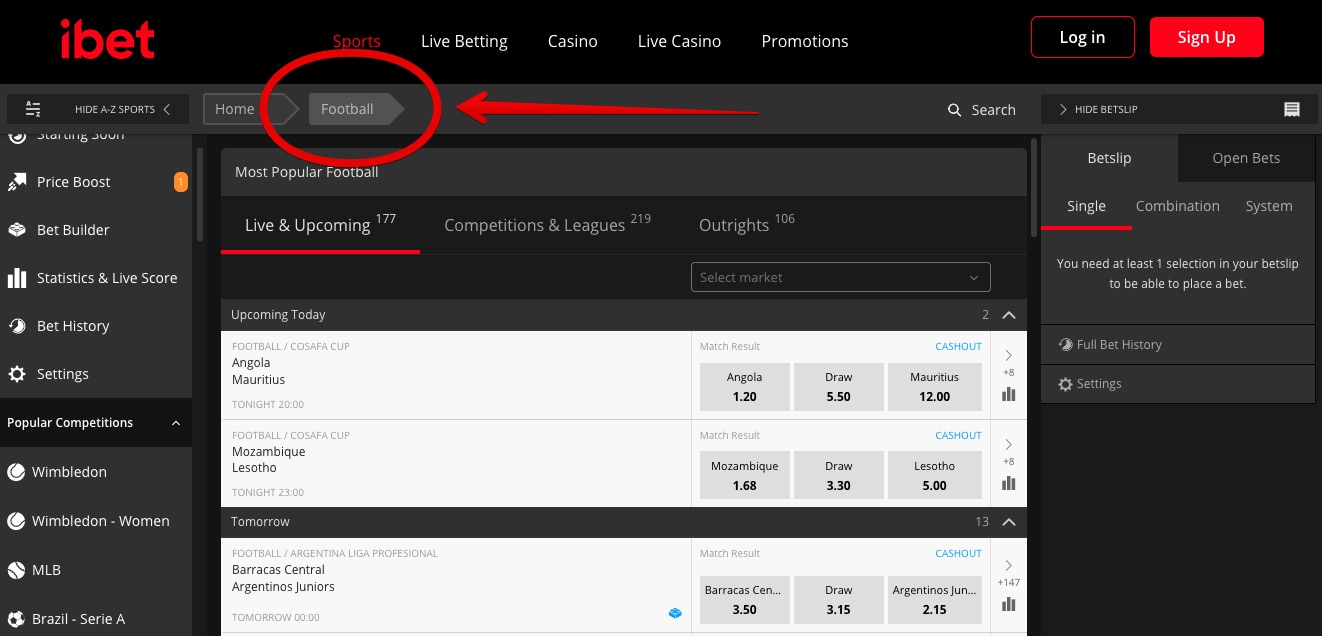This screenshot has width=1322, height=636.
Task: Bet on Angola at 1.20
Action: click(x=745, y=387)
